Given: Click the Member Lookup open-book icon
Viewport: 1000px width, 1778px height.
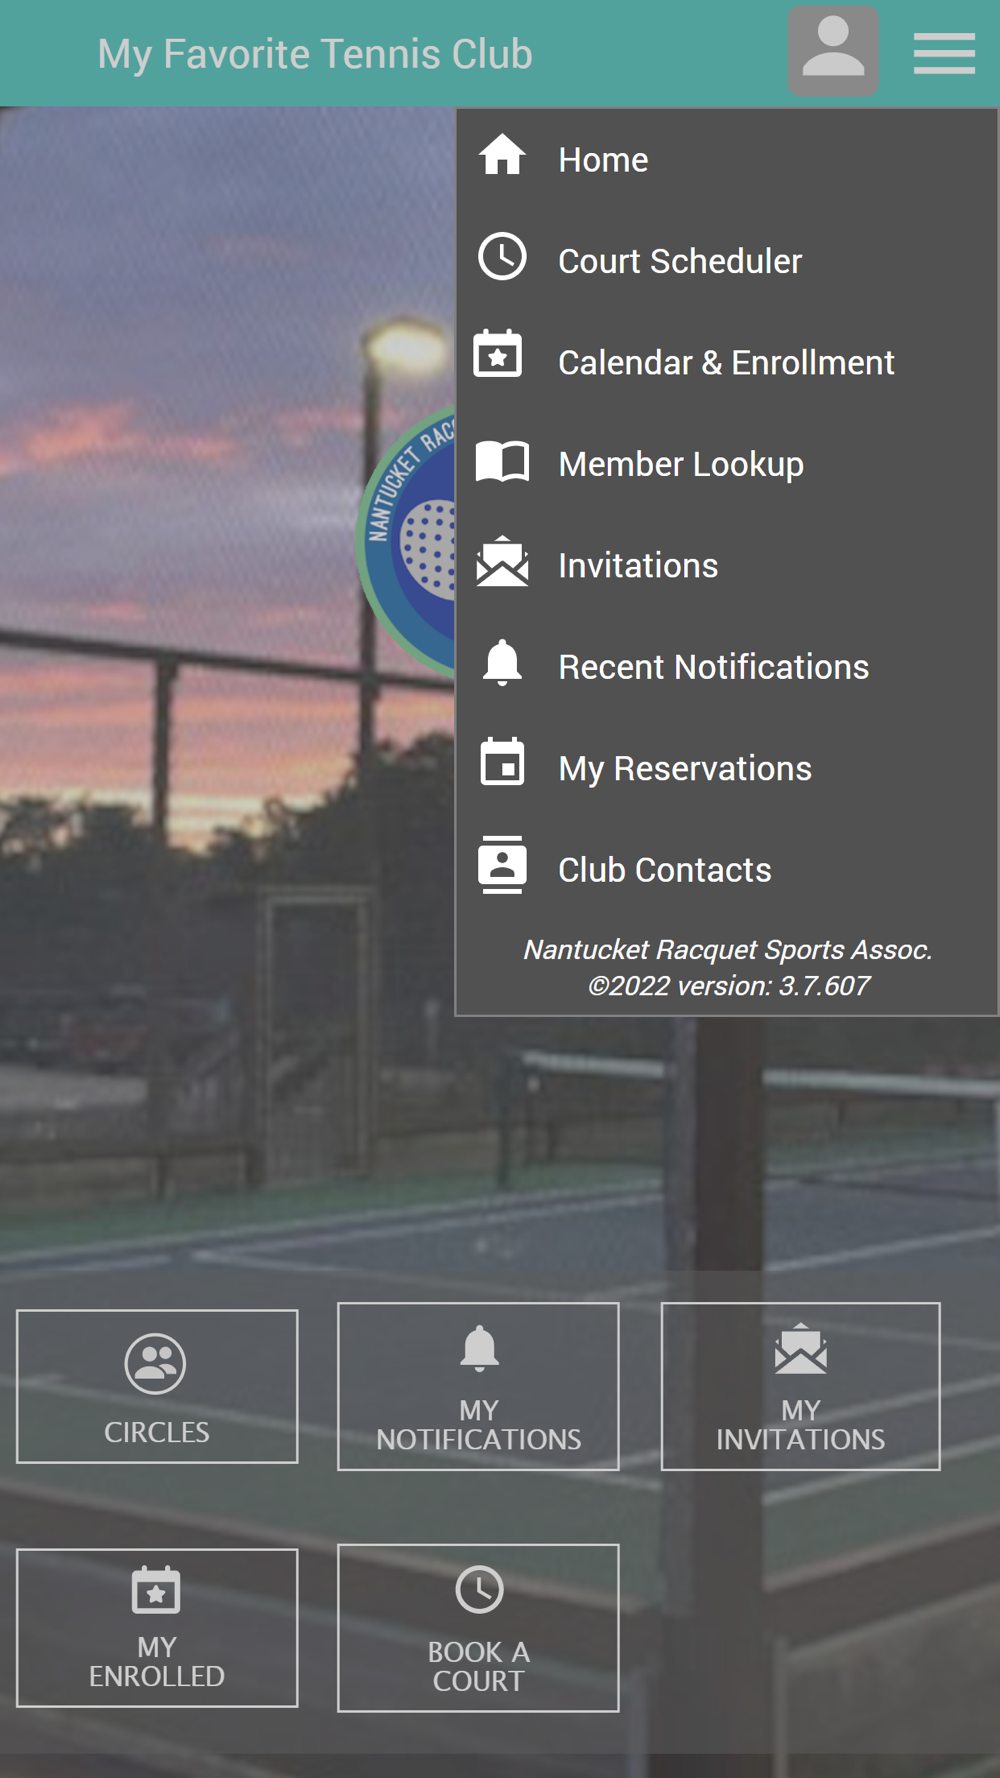Looking at the screenshot, I should tap(502, 462).
